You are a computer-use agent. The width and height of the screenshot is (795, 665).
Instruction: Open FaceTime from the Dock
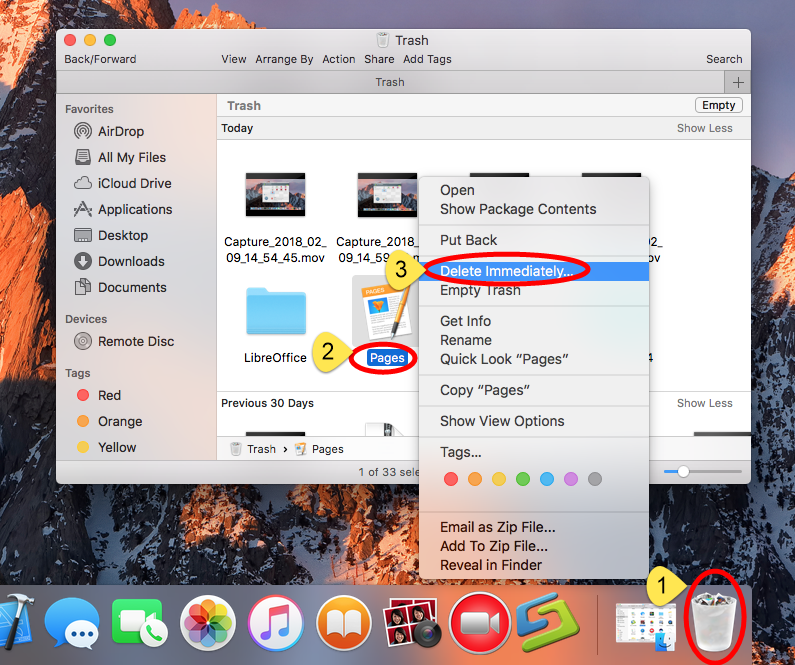coord(140,622)
